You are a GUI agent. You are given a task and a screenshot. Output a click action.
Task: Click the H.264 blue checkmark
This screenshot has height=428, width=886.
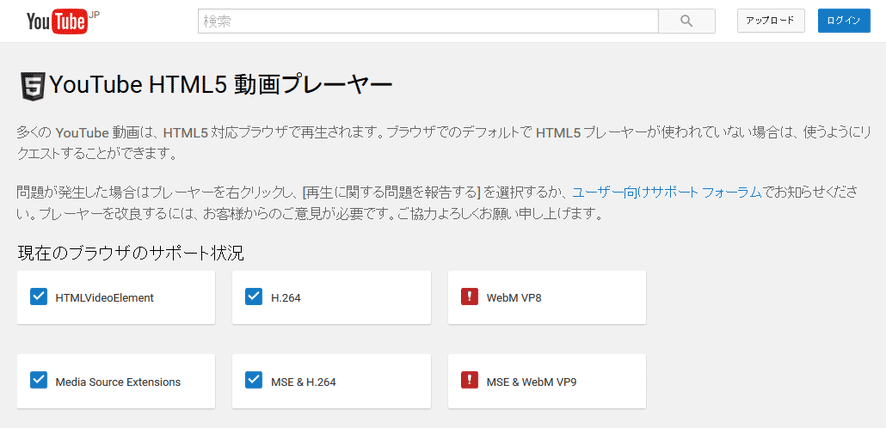(254, 297)
